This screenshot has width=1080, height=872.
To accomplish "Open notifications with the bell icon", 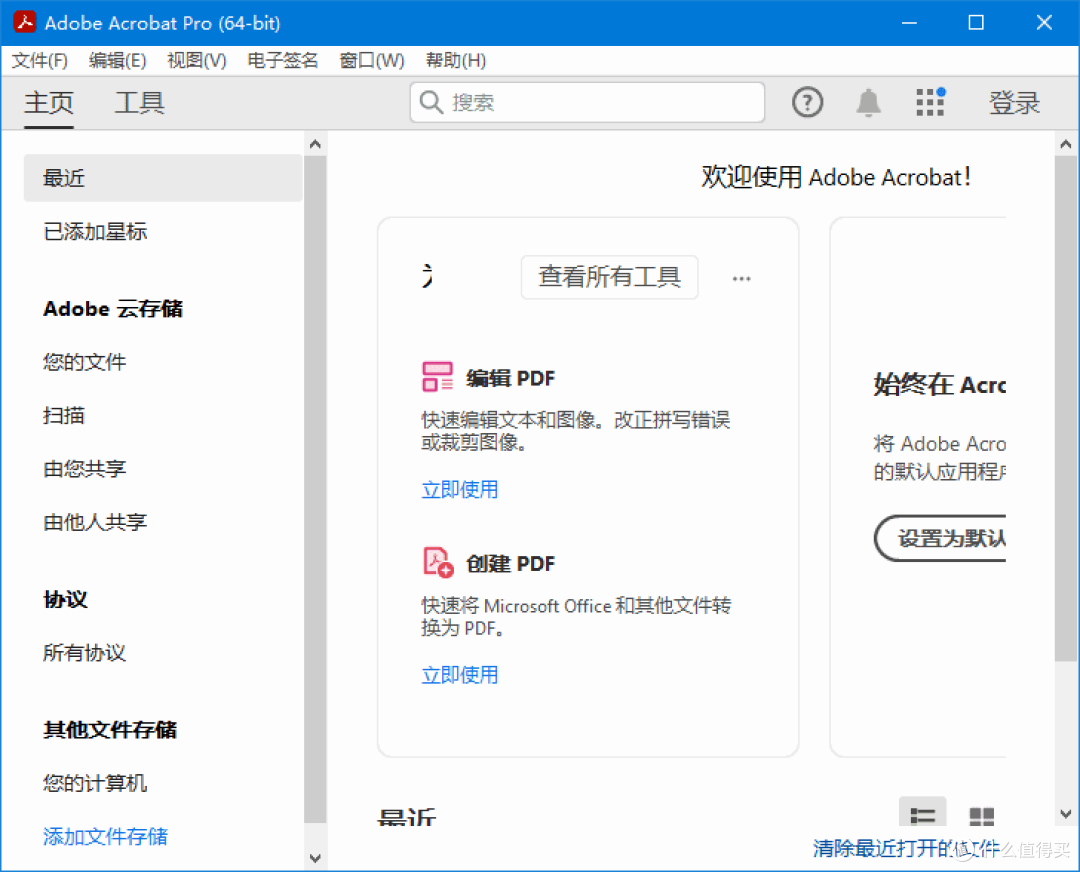I will click(x=868, y=102).
